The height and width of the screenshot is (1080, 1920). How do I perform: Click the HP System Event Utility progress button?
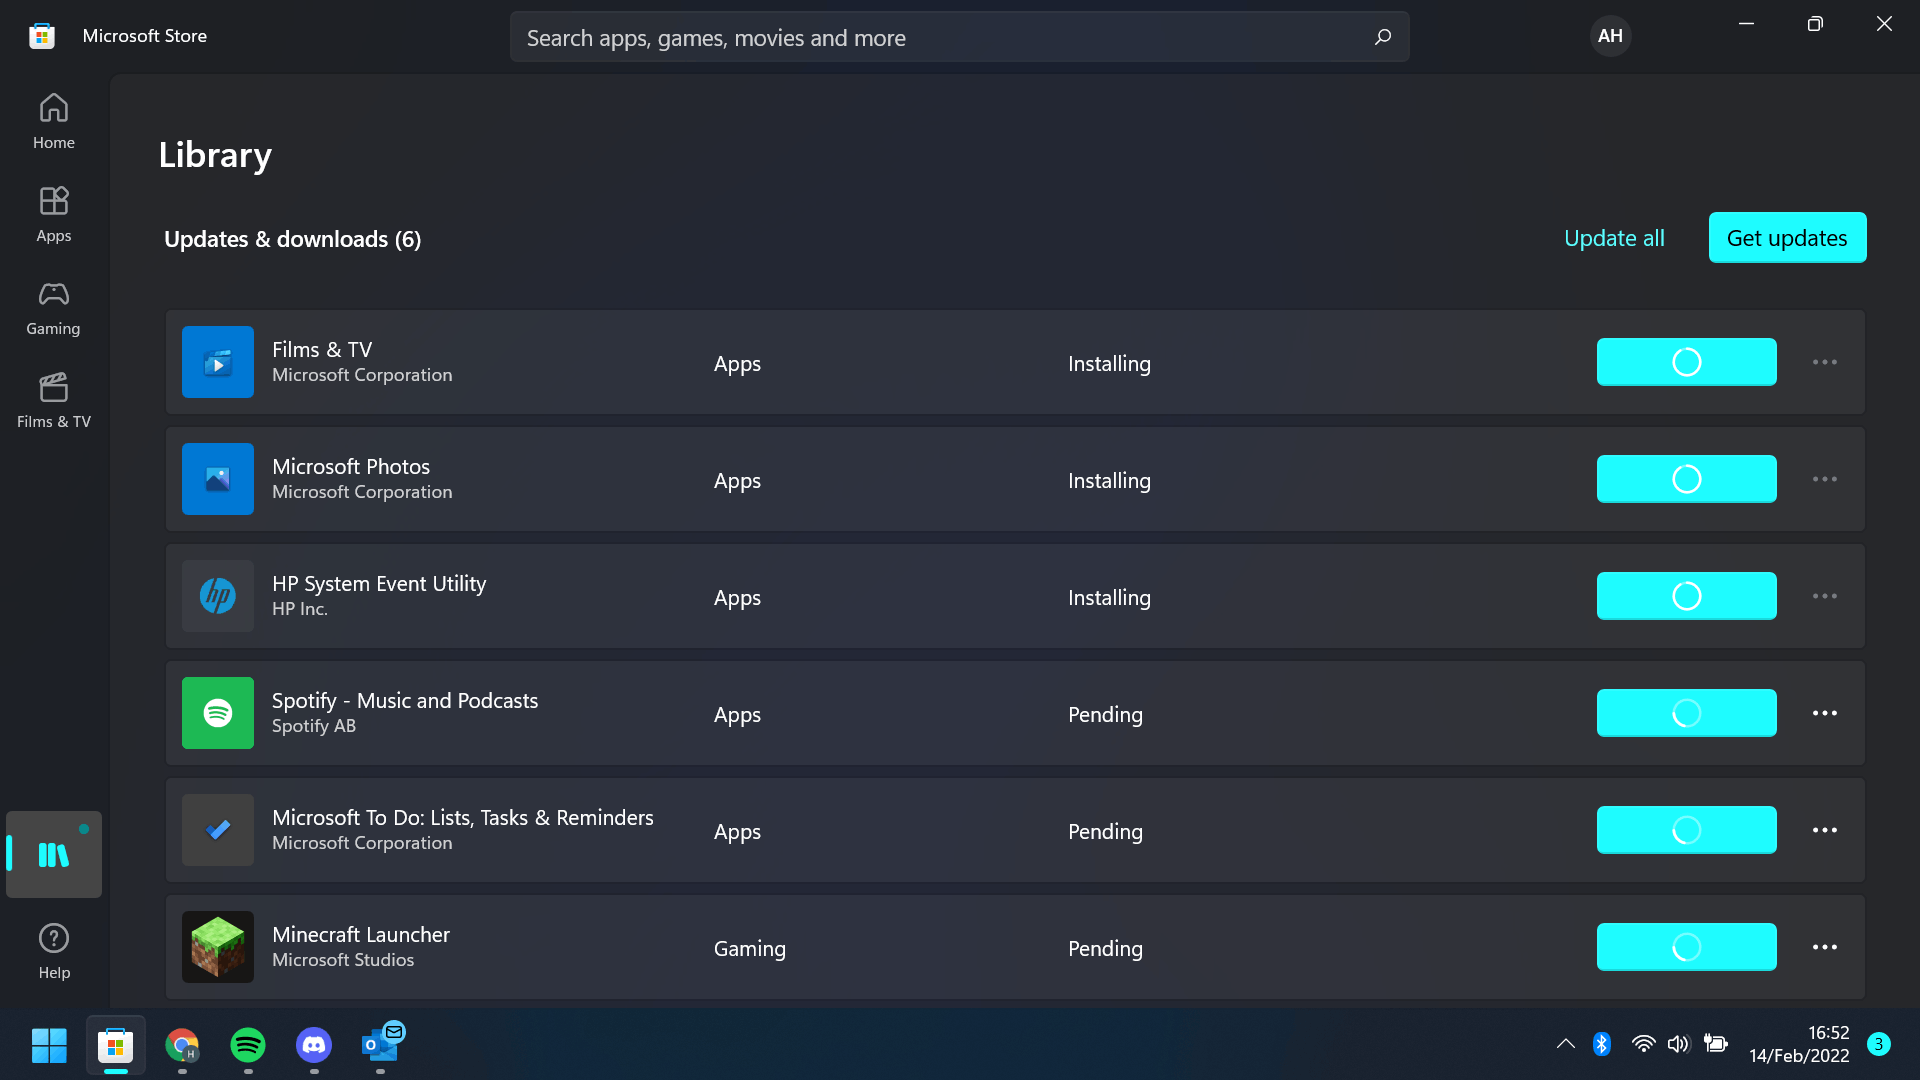click(1687, 596)
